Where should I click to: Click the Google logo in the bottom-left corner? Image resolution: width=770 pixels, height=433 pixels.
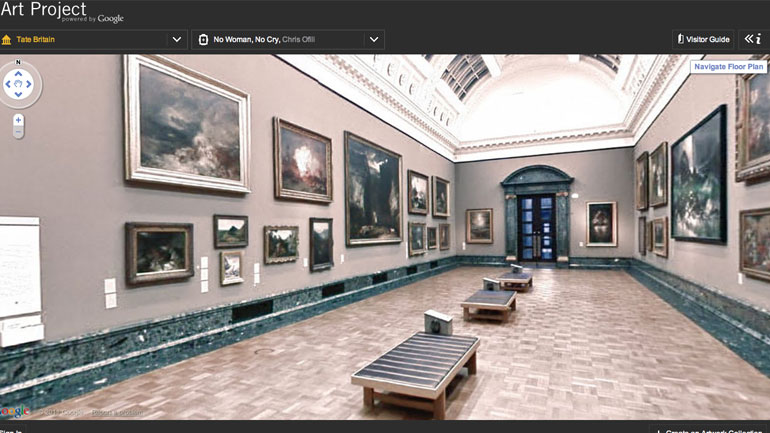[15, 411]
